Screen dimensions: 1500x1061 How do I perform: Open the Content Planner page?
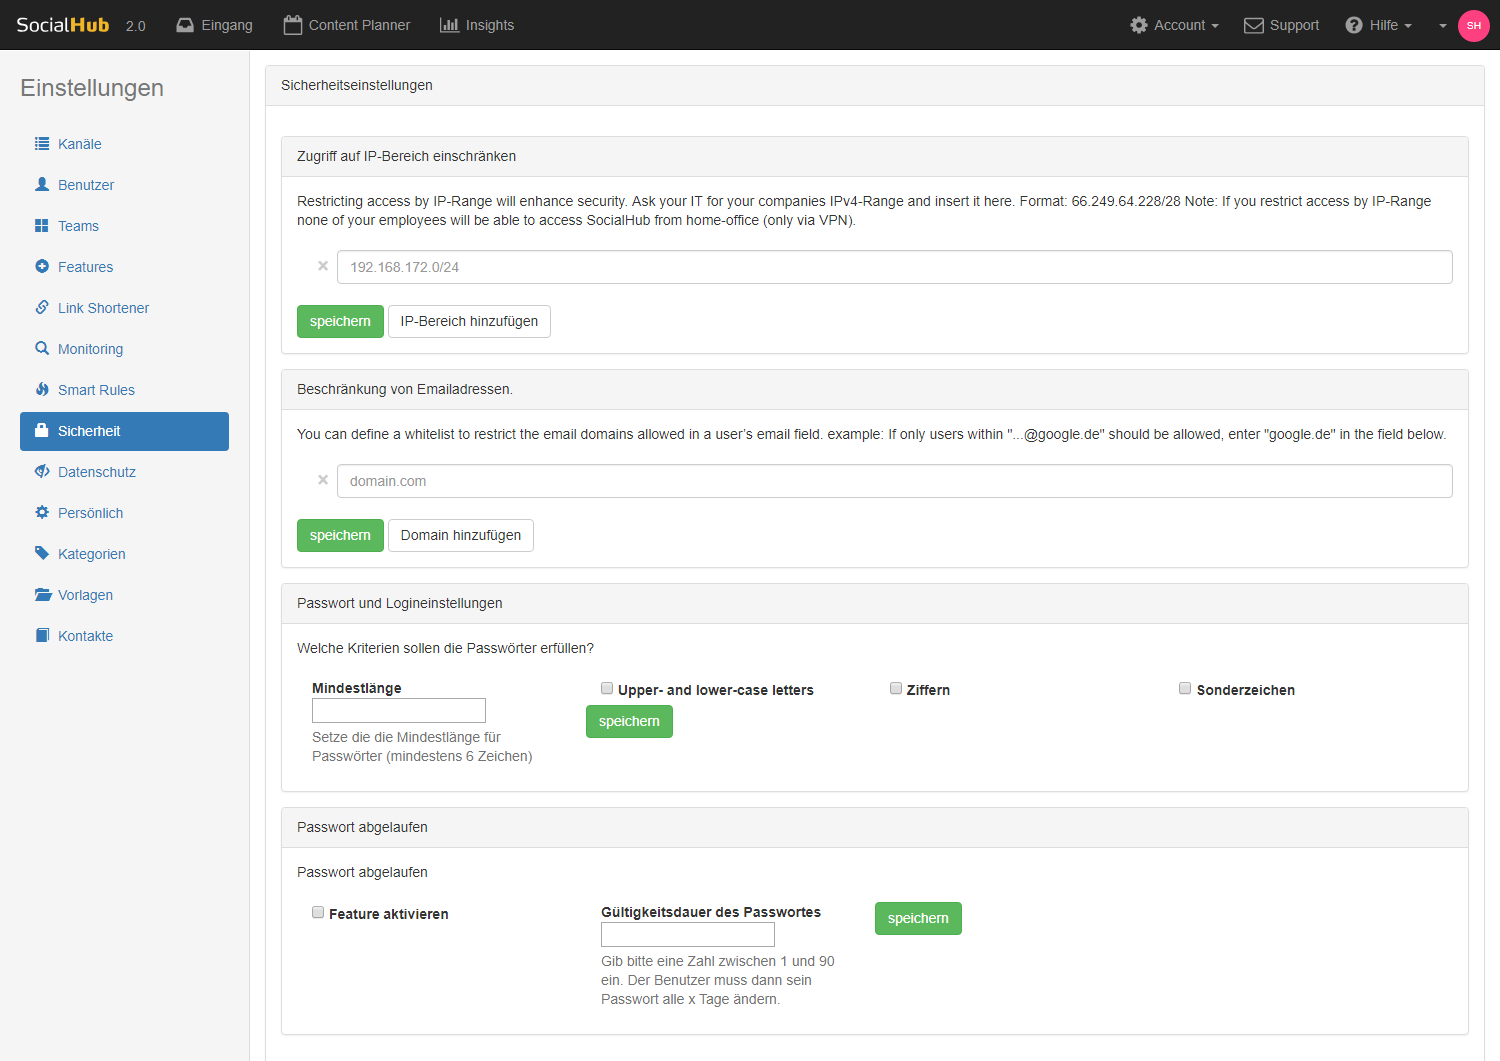(347, 25)
